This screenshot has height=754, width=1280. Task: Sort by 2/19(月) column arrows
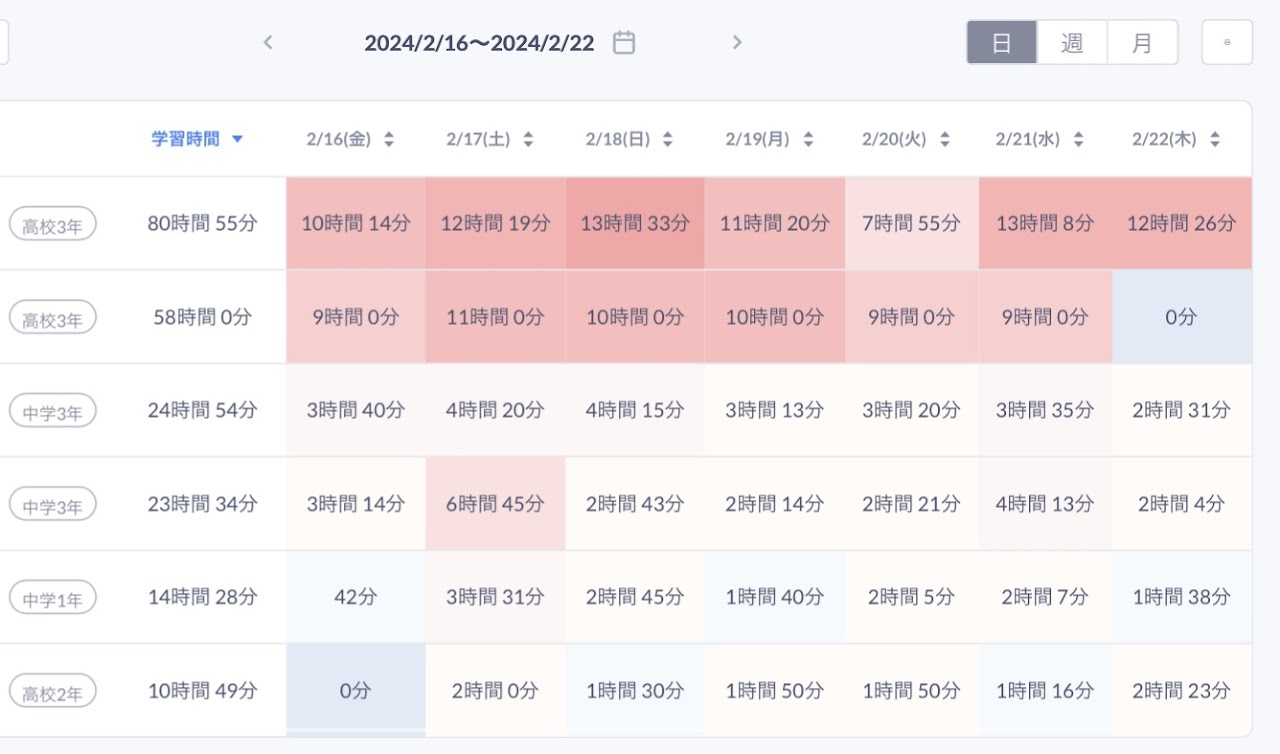tap(808, 140)
